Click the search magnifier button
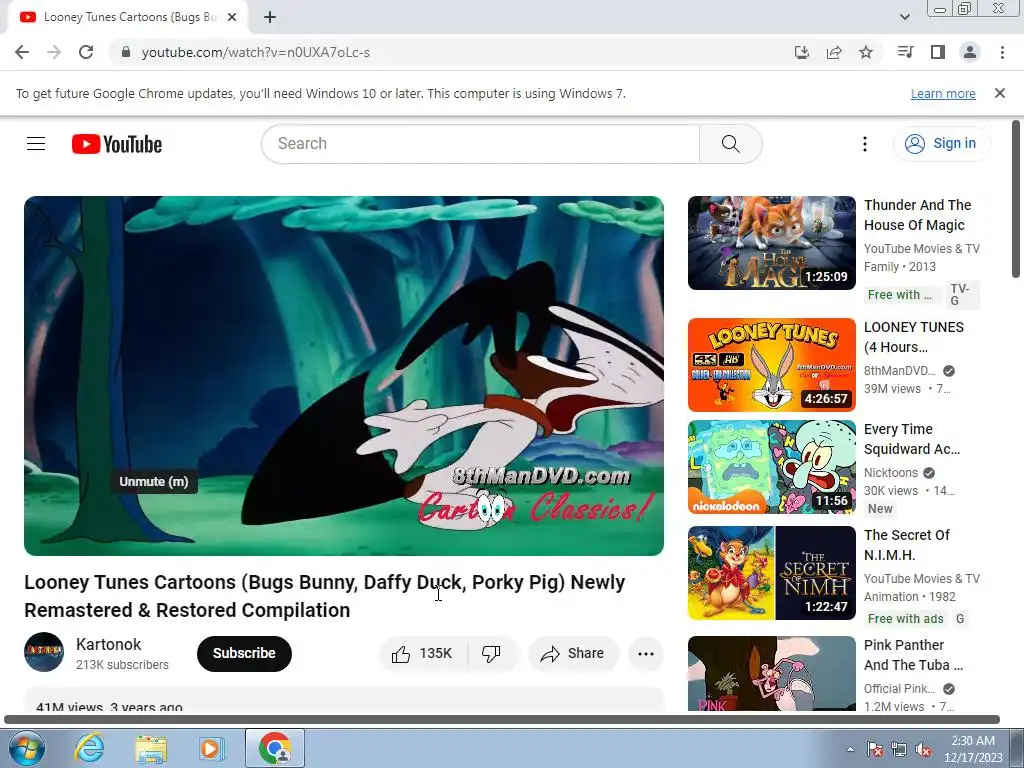Viewport: 1024px width, 768px height. click(x=731, y=144)
